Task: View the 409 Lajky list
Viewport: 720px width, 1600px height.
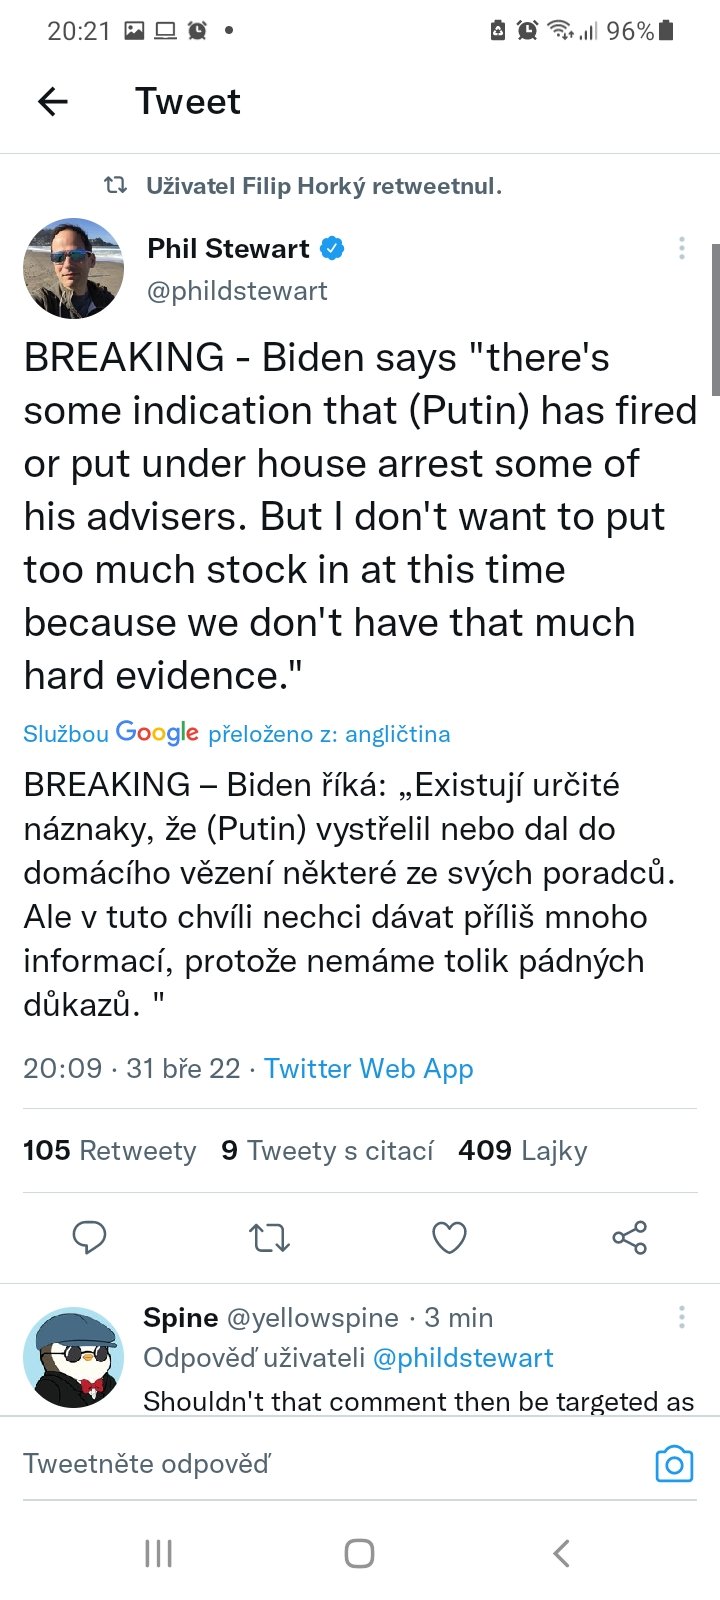Action: pyautogui.click(x=523, y=1151)
